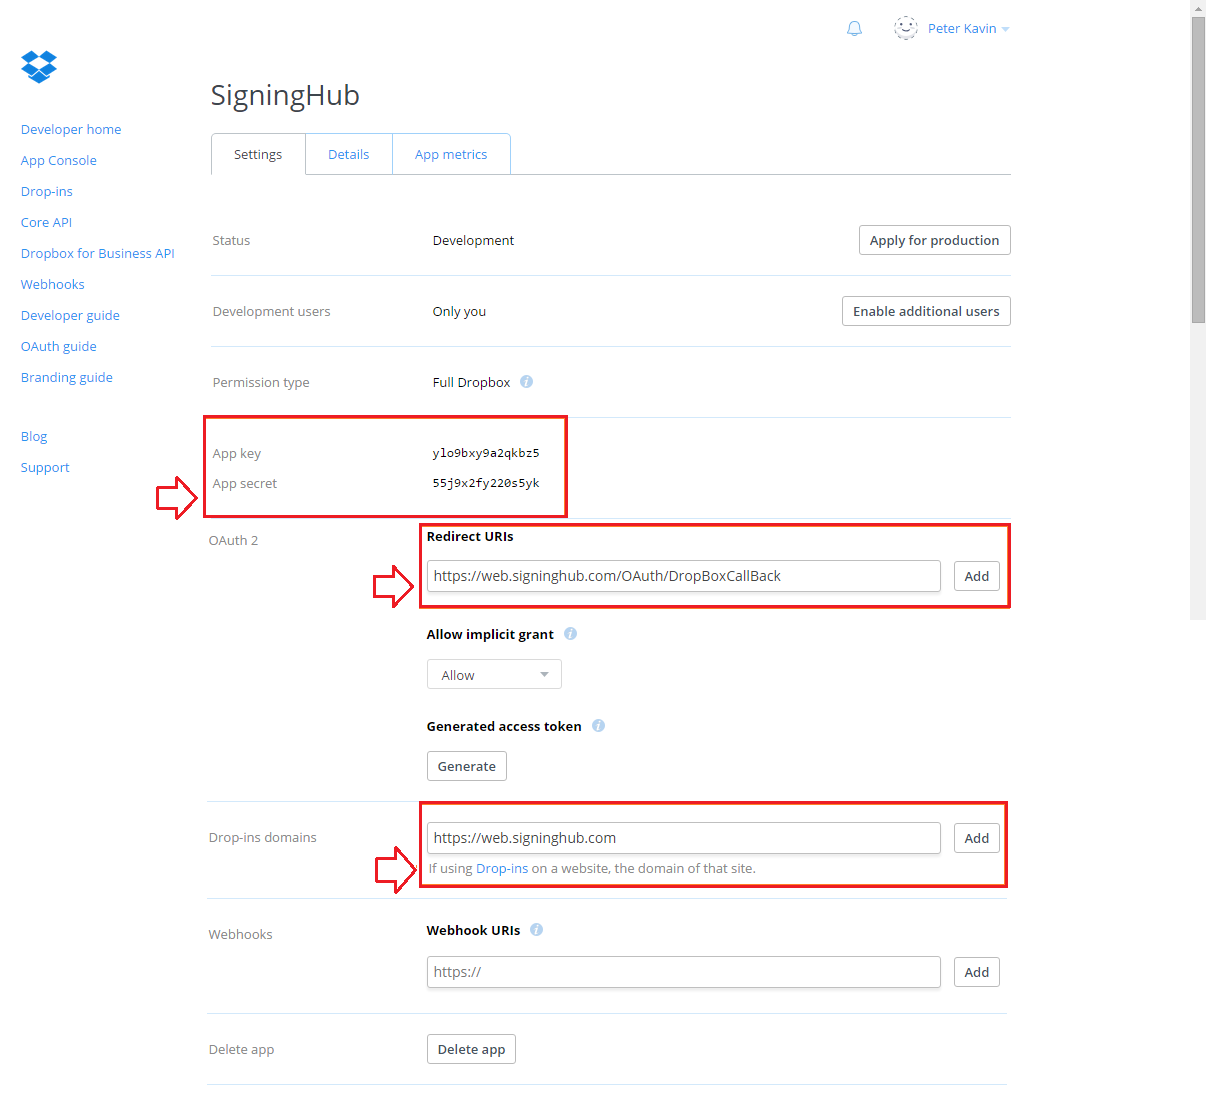Viewport: 1206px width, 1094px height.
Task: Open the Branding guide link
Action: click(x=67, y=377)
